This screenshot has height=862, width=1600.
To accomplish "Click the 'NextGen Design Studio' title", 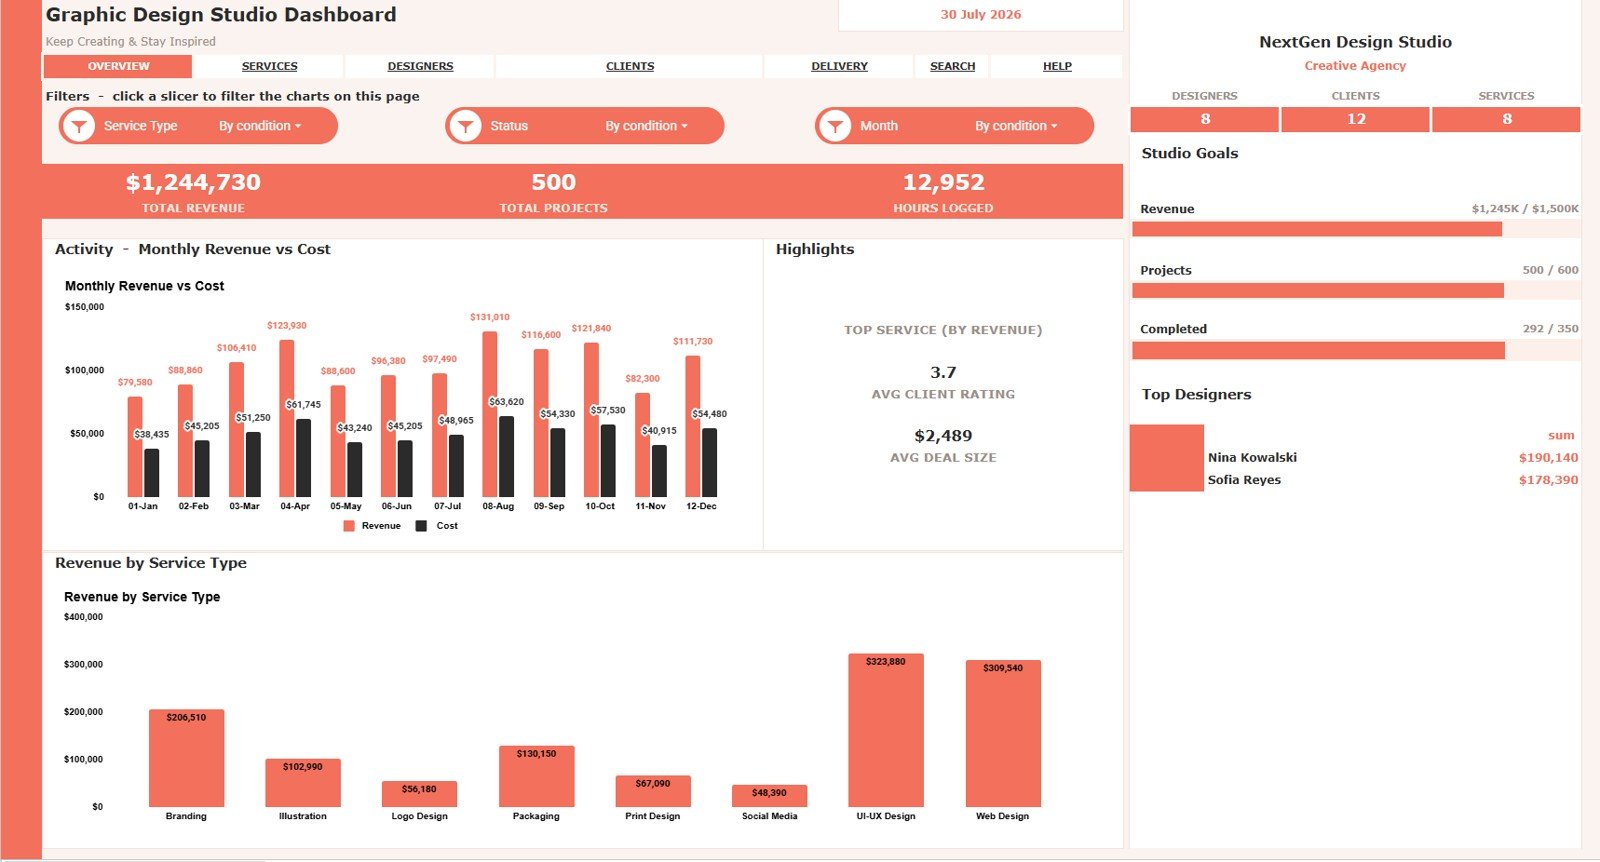I will point(1355,42).
